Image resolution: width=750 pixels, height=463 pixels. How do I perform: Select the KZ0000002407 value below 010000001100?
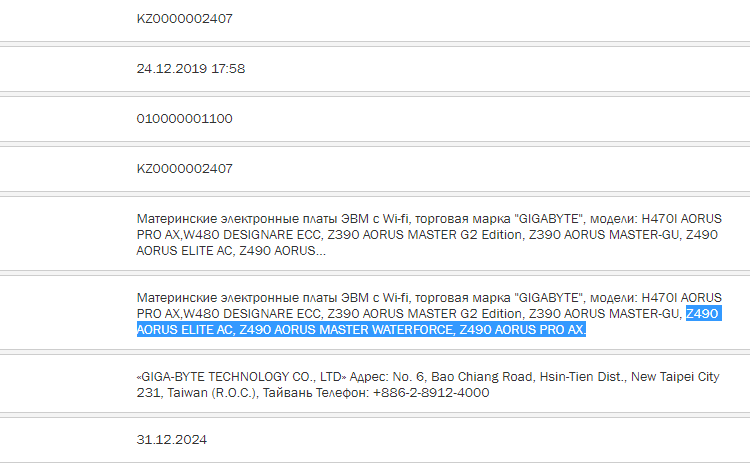(x=185, y=169)
